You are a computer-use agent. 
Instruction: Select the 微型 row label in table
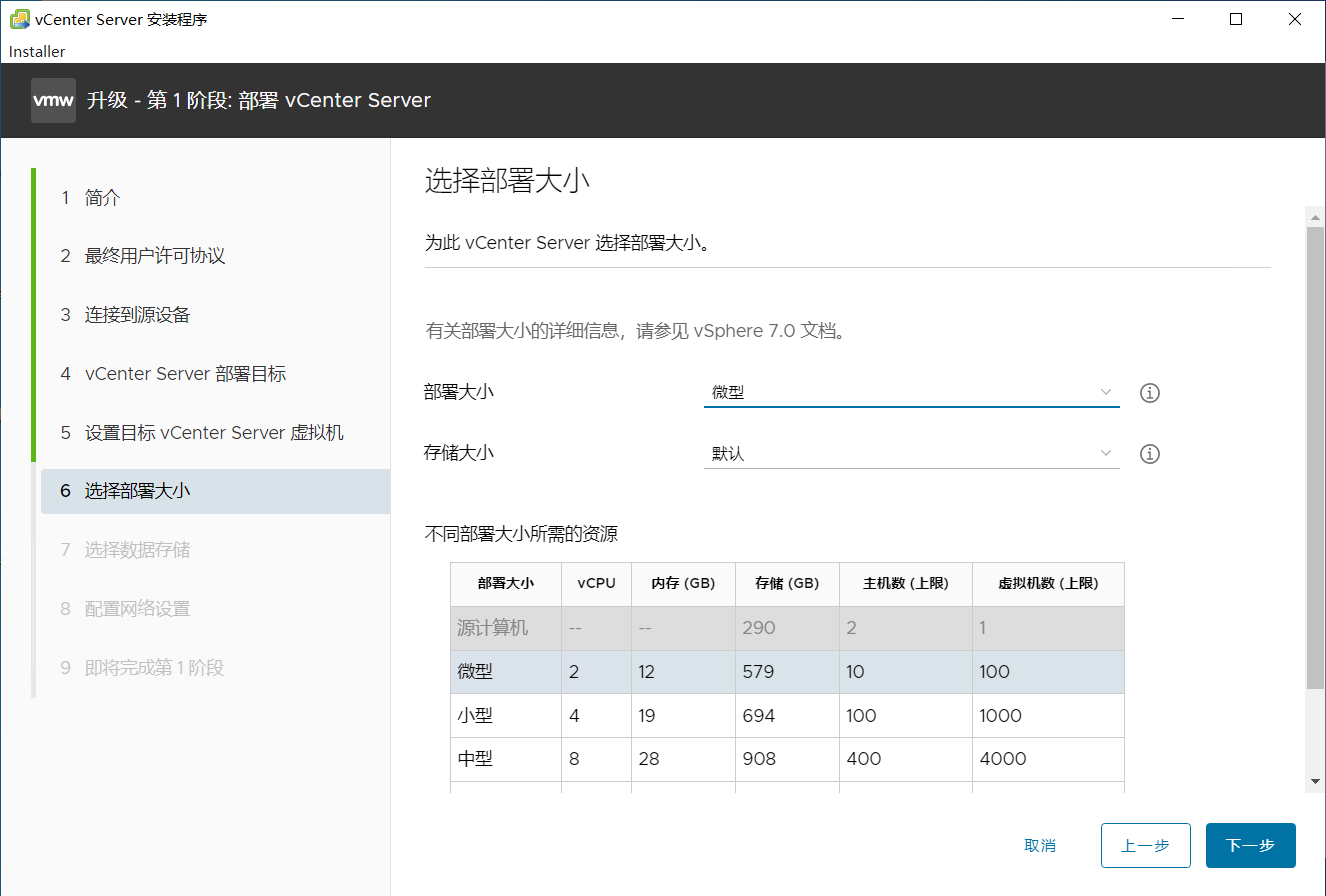(475, 672)
